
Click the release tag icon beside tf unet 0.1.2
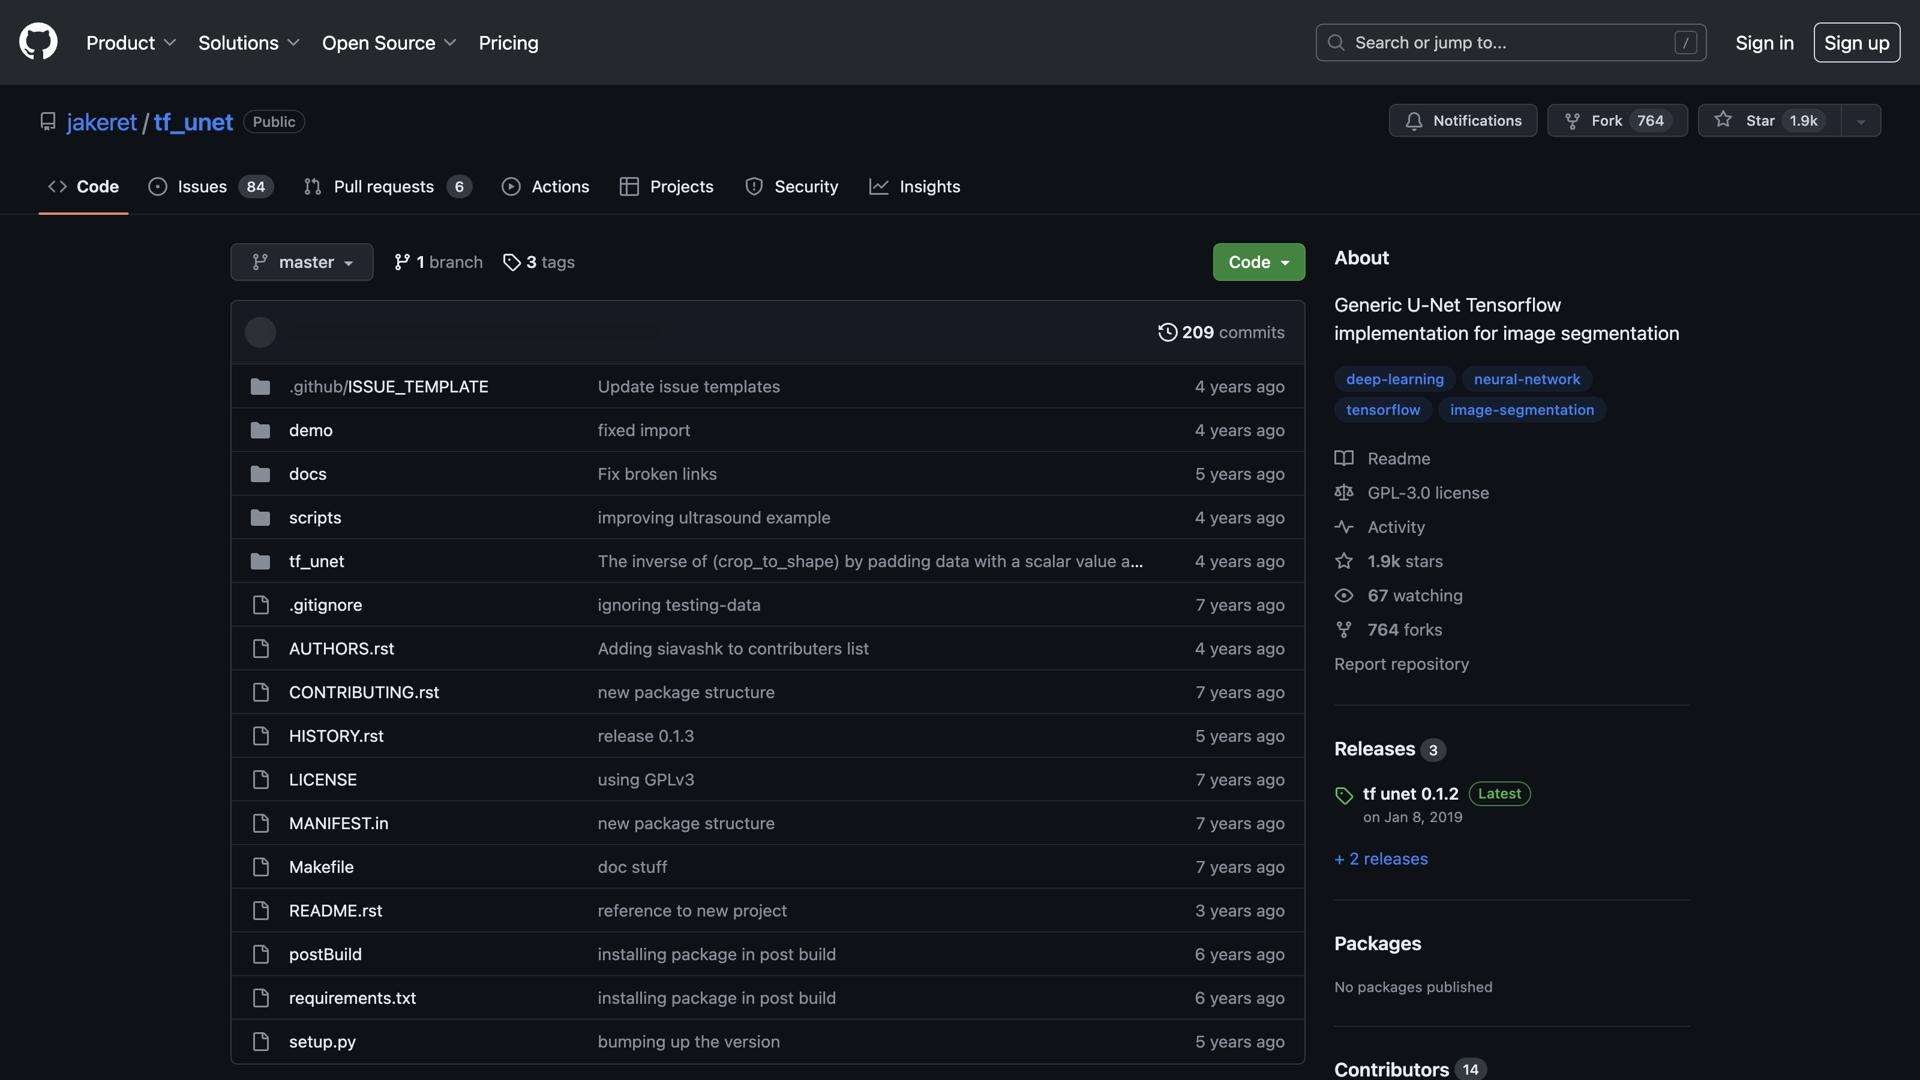click(x=1344, y=796)
